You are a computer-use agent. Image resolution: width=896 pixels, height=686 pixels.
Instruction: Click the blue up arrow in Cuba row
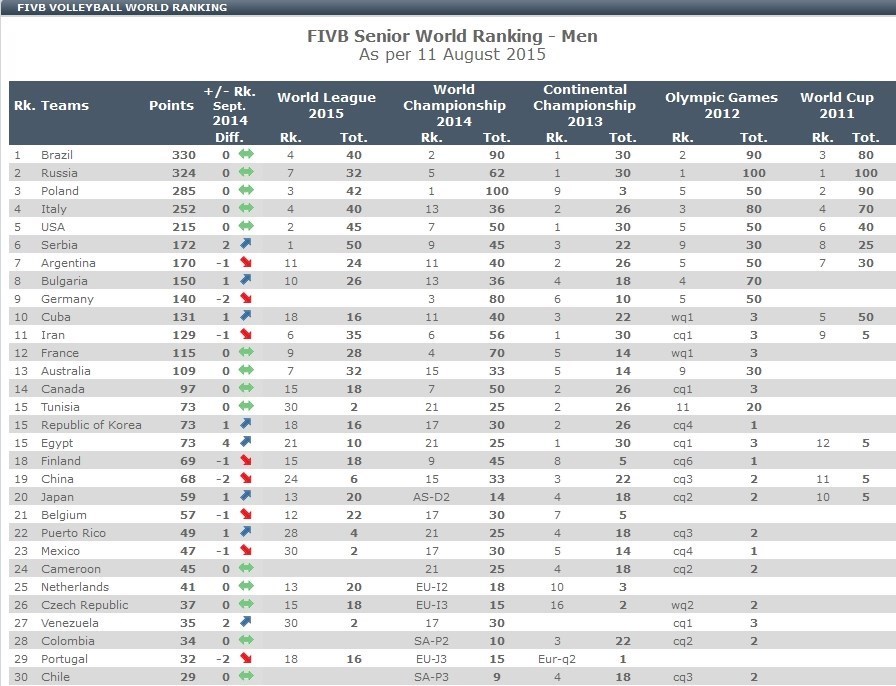point(246,317)
